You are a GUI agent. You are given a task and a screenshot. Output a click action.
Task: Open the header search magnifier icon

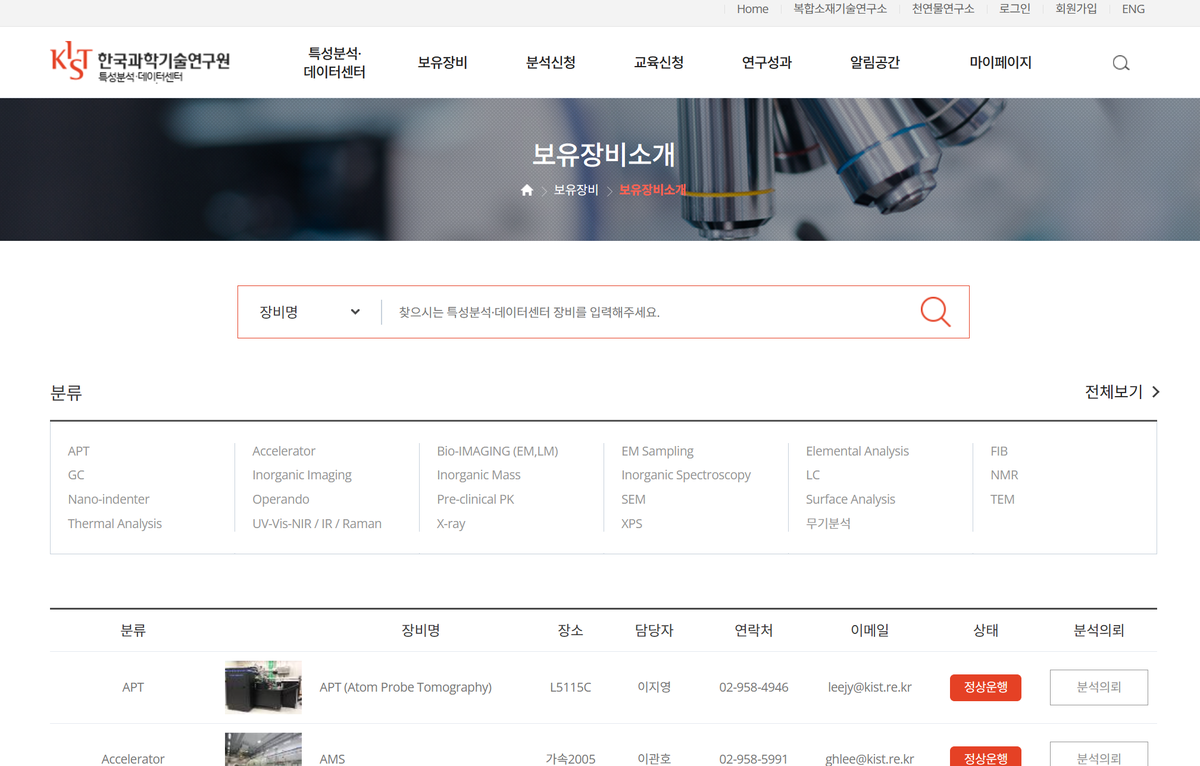coord(1121,63)
